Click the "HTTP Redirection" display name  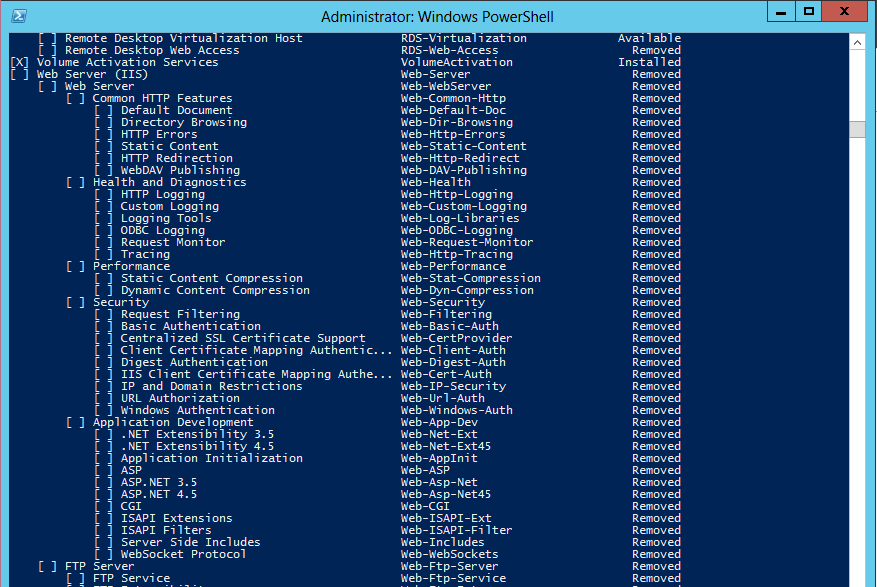pyautogui.click(x=177, y=158)
